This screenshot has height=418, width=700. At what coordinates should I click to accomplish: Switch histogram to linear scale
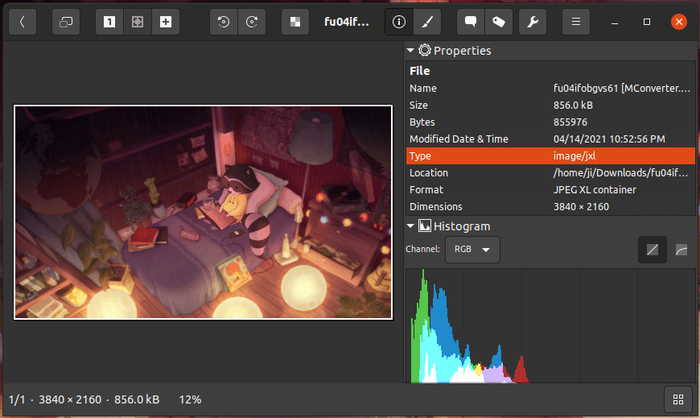(652, 250)
